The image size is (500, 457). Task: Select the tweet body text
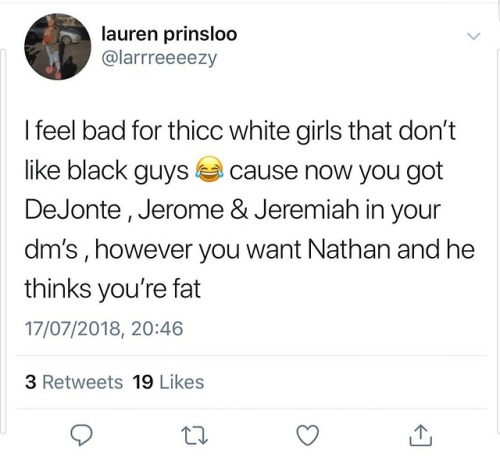pos(249,209)
